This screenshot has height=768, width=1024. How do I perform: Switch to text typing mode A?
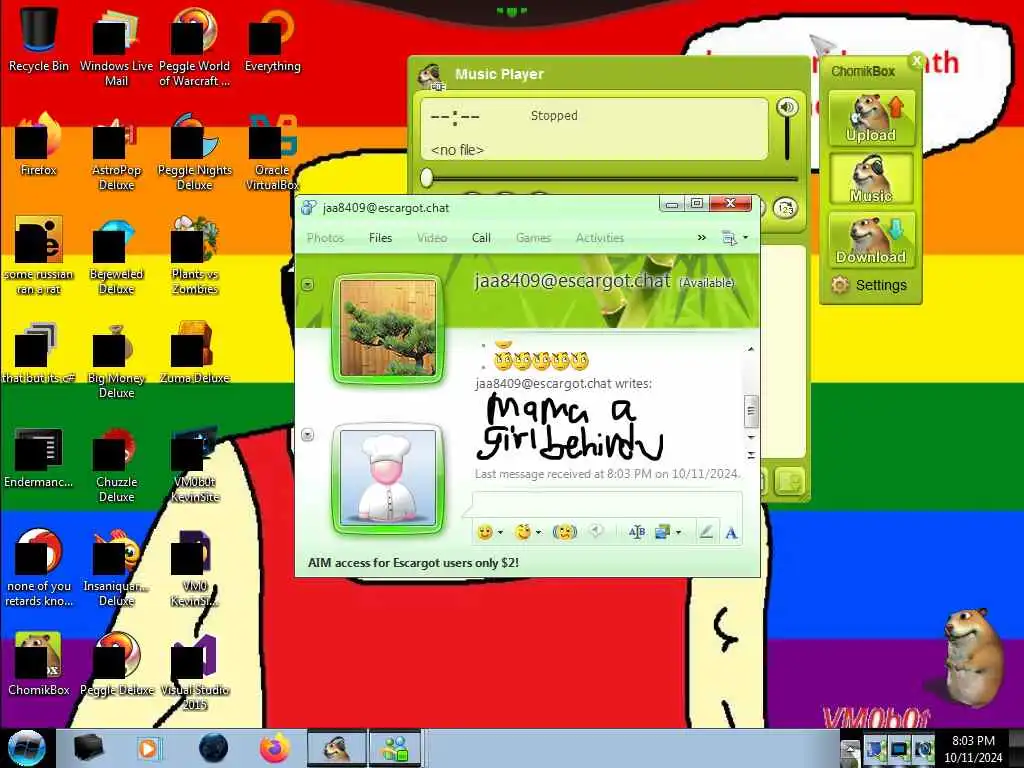coord(731,533)
